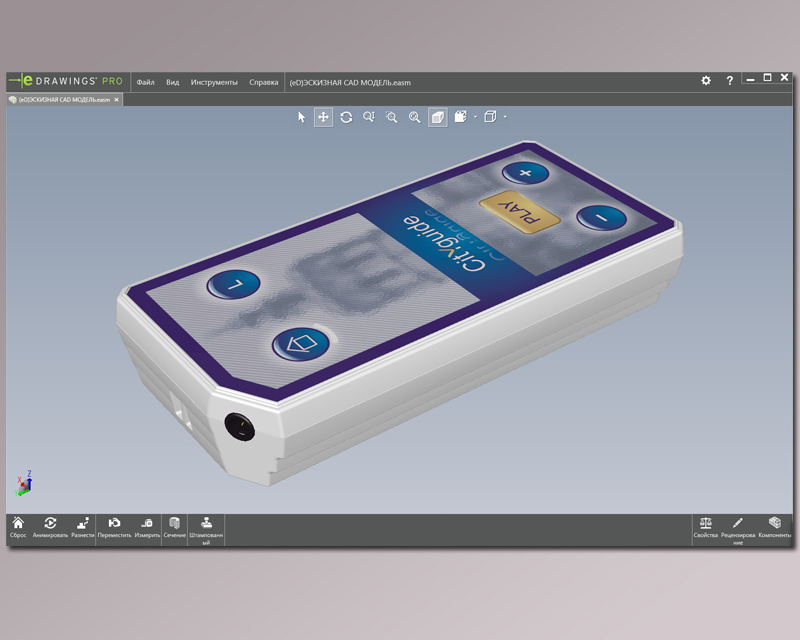Activate the Сечение section tool
Image resolution: width=800 pixels, height=640 pixels.
(174, 527)
